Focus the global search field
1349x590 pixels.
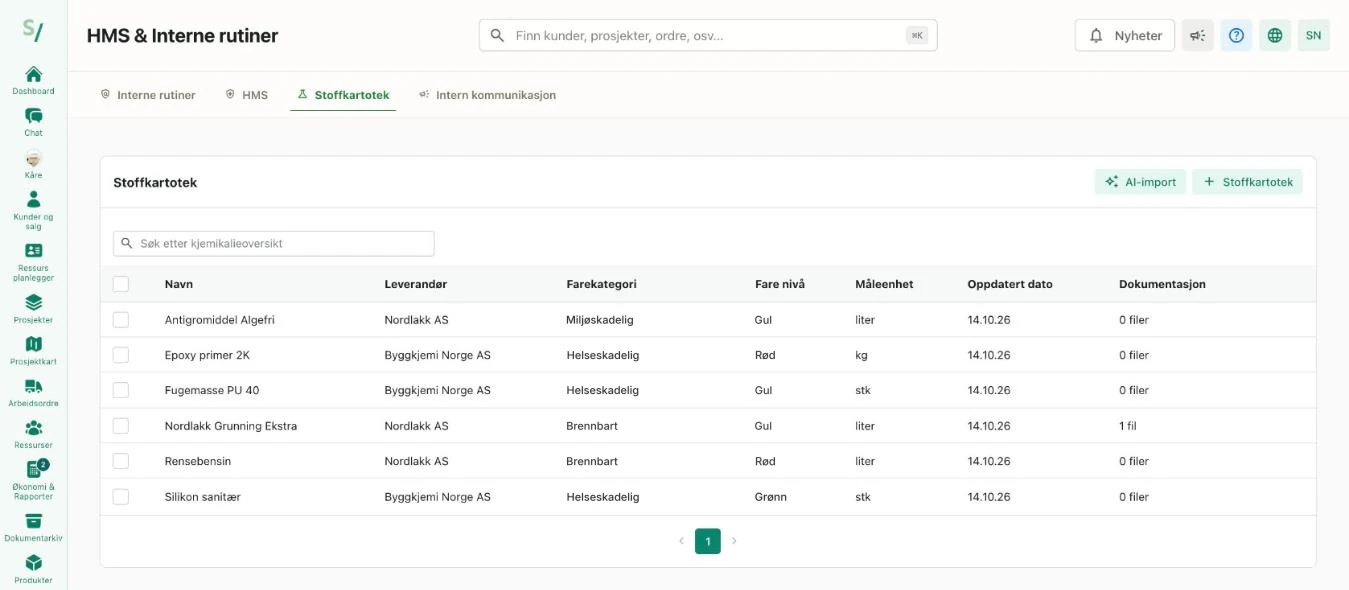click(708, 35)
